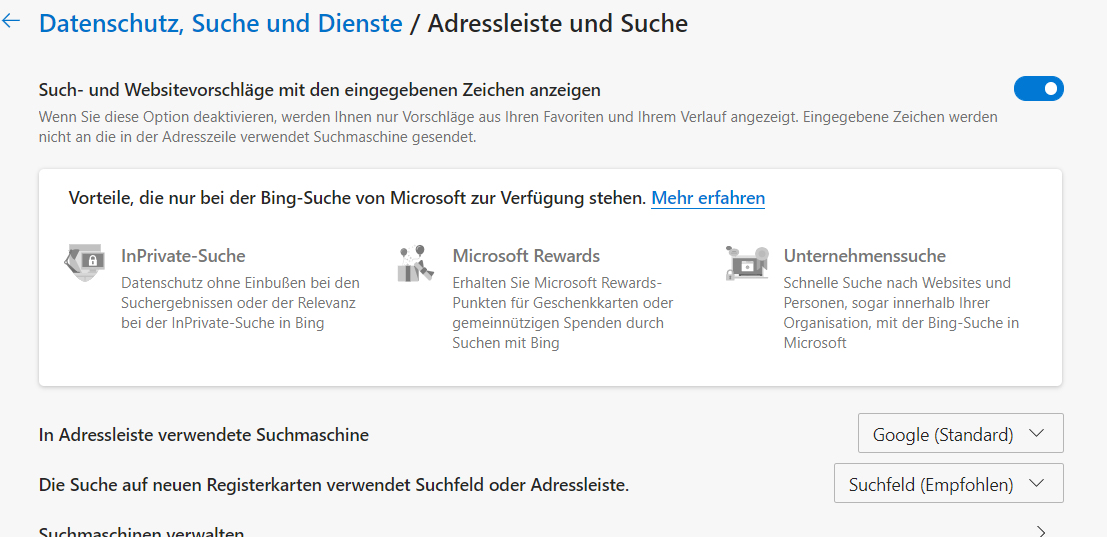Click the Microsoft Rewards heading
The image size is (1107, 537).
point(526,256)
